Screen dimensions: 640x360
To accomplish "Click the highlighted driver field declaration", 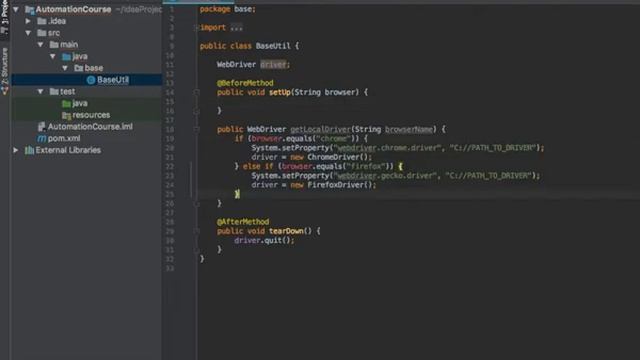I will pos(273,64).
